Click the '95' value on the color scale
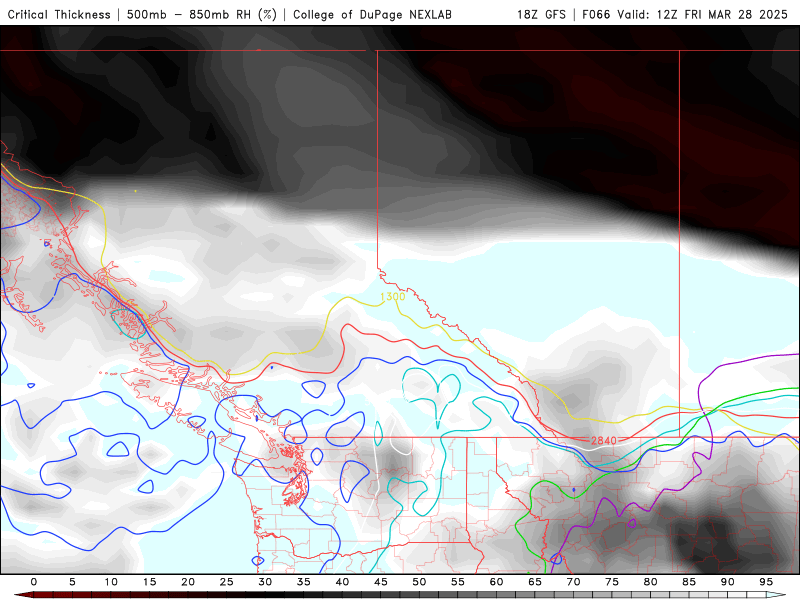 766,582
